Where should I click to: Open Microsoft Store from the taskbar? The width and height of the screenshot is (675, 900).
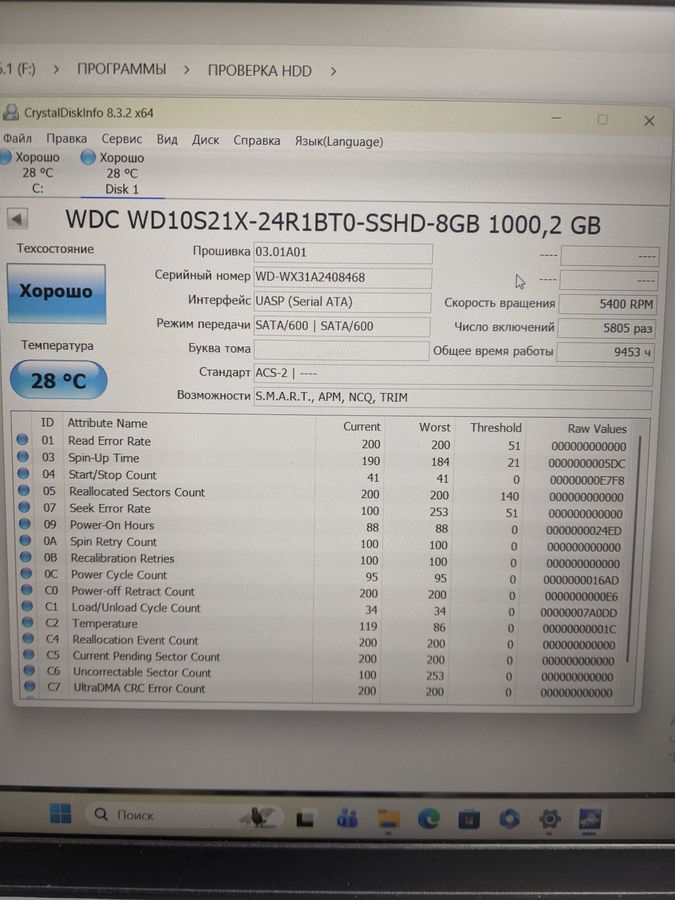click(x=468, y=819)
